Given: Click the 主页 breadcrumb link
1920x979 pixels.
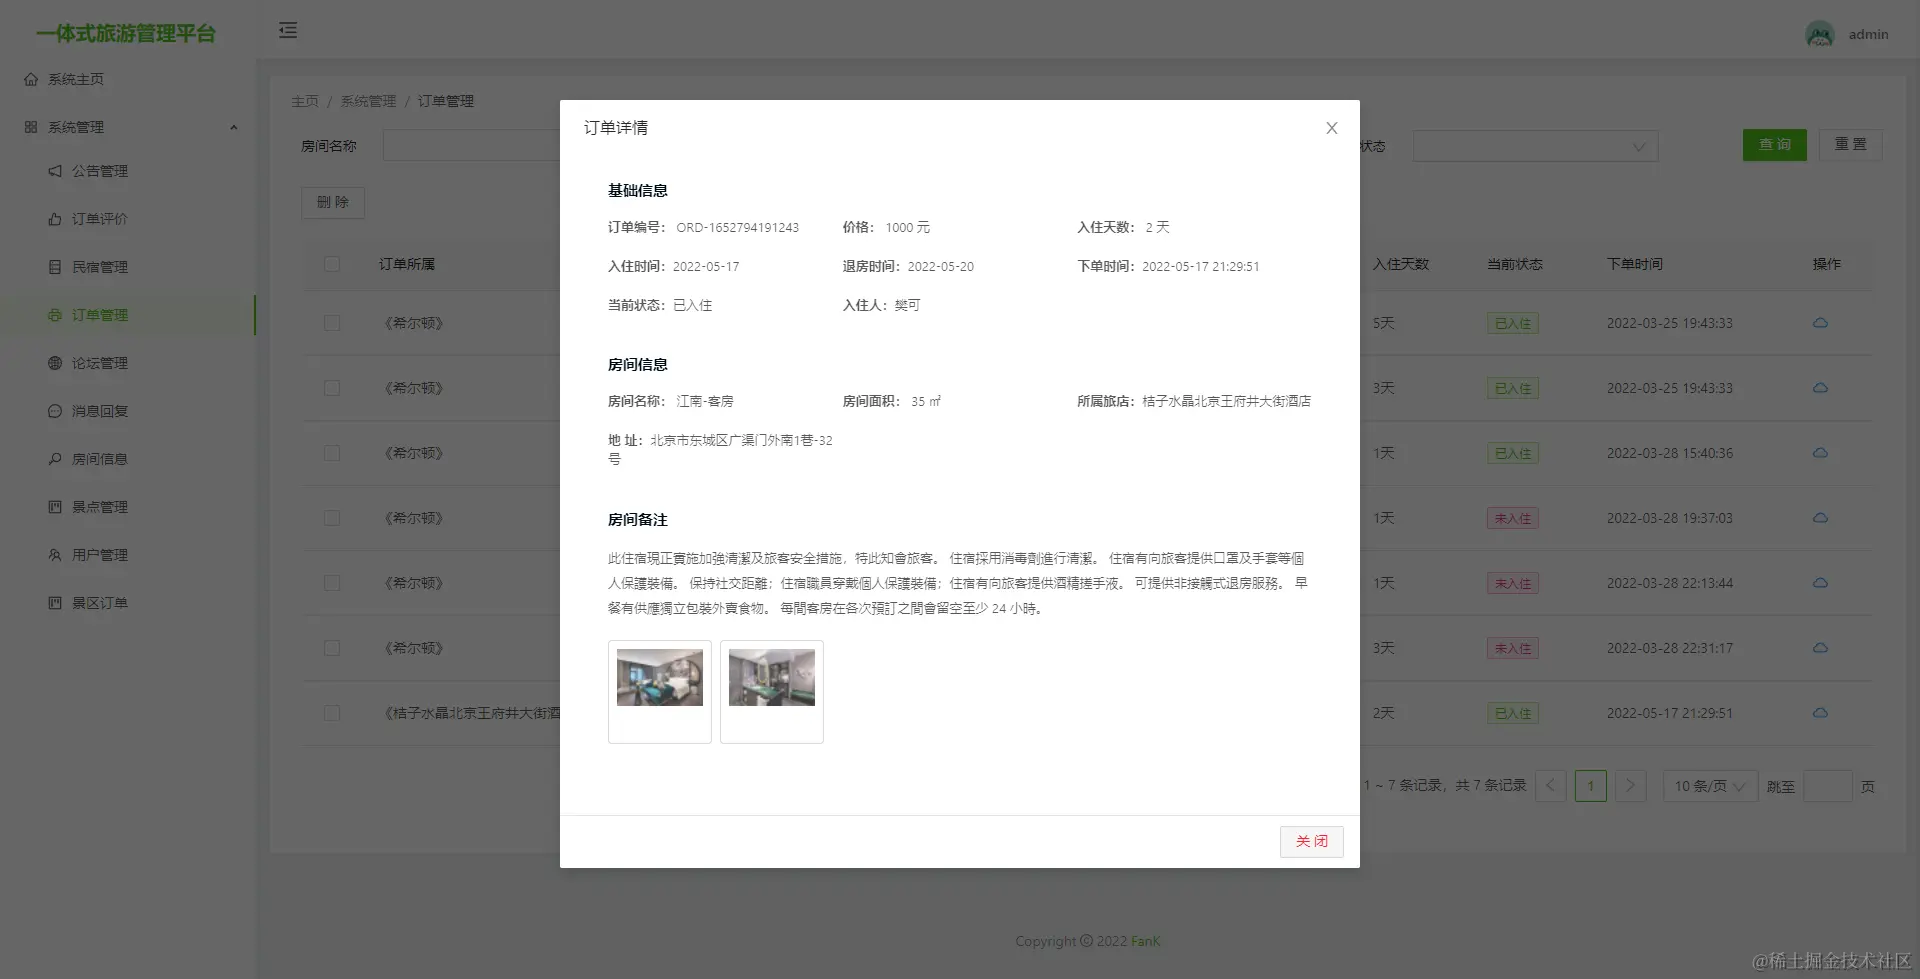Looking at the screenshot, I should tap(305, 101).
